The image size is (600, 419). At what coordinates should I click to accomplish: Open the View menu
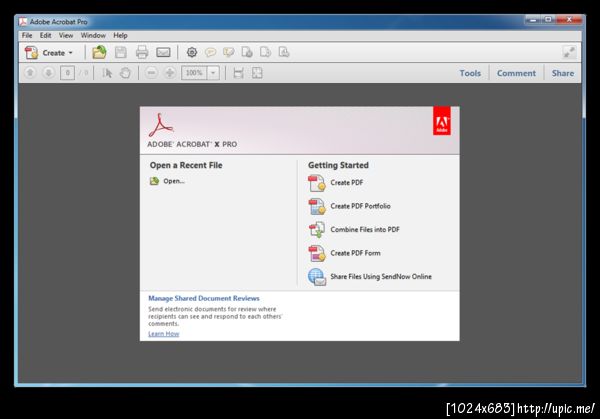(66, 36)
